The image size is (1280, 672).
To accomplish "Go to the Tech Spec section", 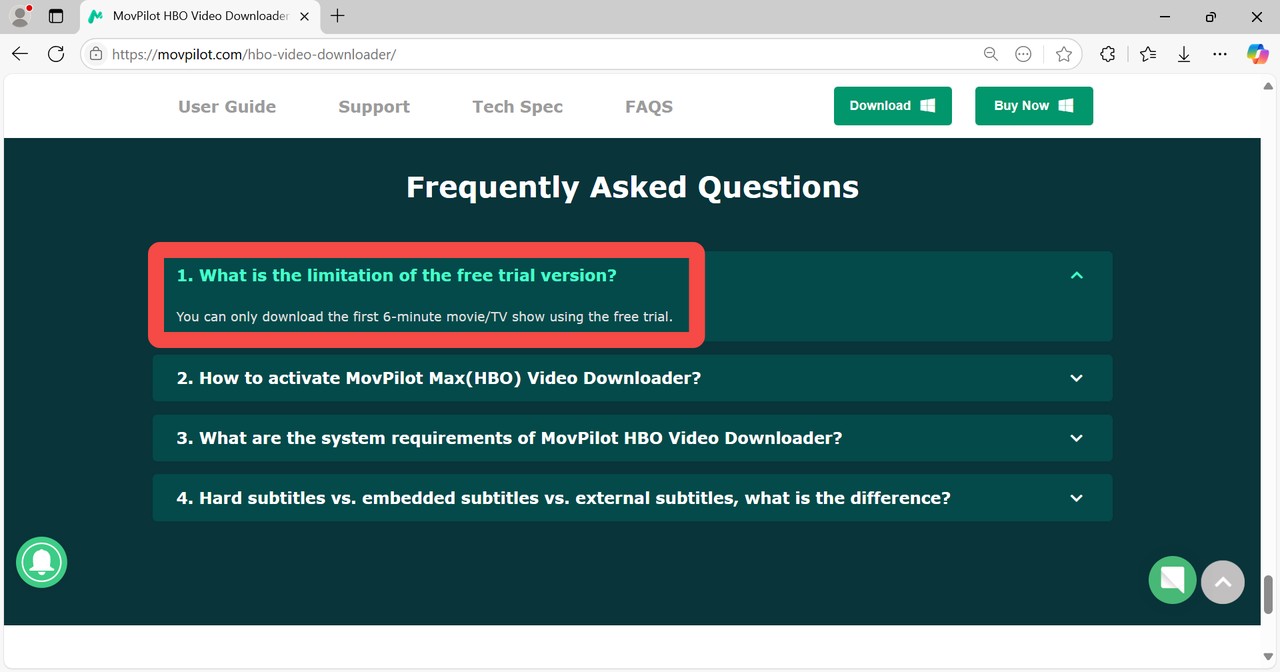I will [x=517, y=106].
